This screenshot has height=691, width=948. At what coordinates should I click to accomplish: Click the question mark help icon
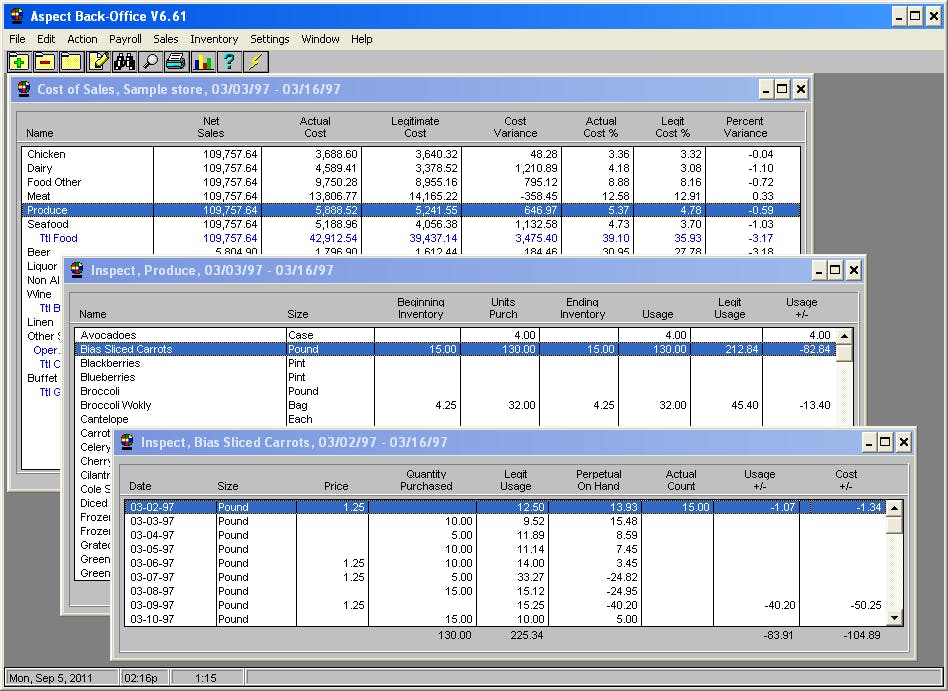pos(229,62)
